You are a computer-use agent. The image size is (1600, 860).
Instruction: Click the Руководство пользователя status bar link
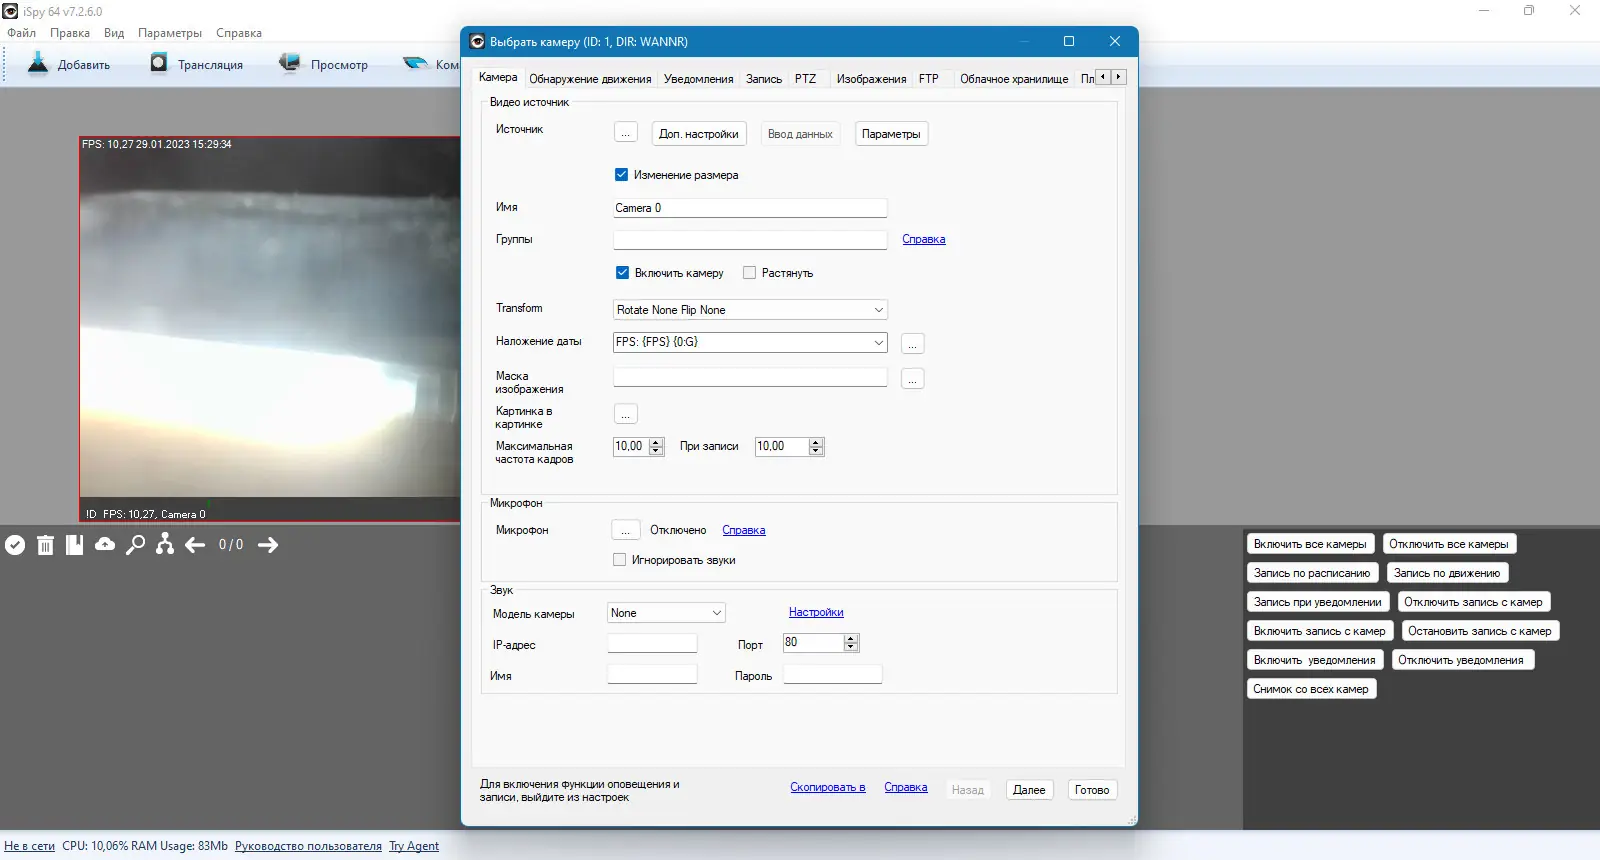click(x=308, y=846)
